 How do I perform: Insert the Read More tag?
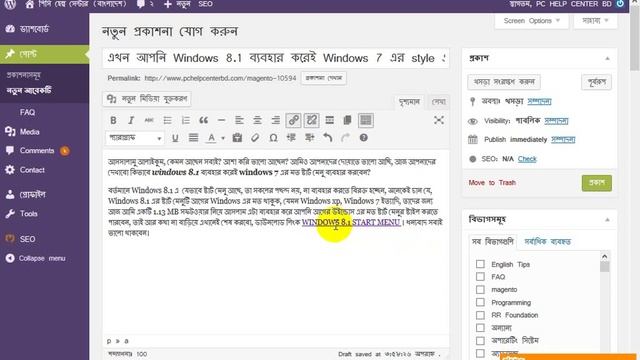click(x=329, y=120)
